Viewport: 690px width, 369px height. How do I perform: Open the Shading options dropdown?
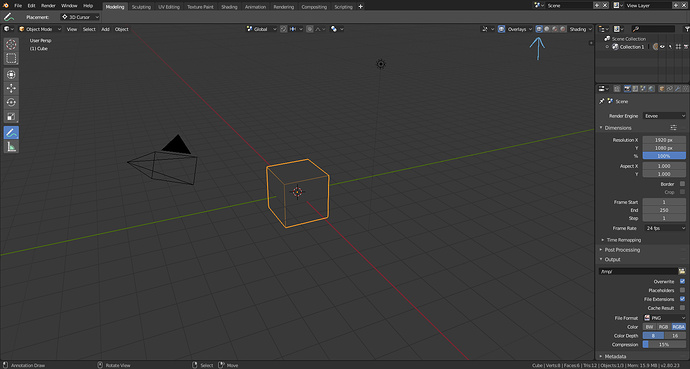(581, 29)
